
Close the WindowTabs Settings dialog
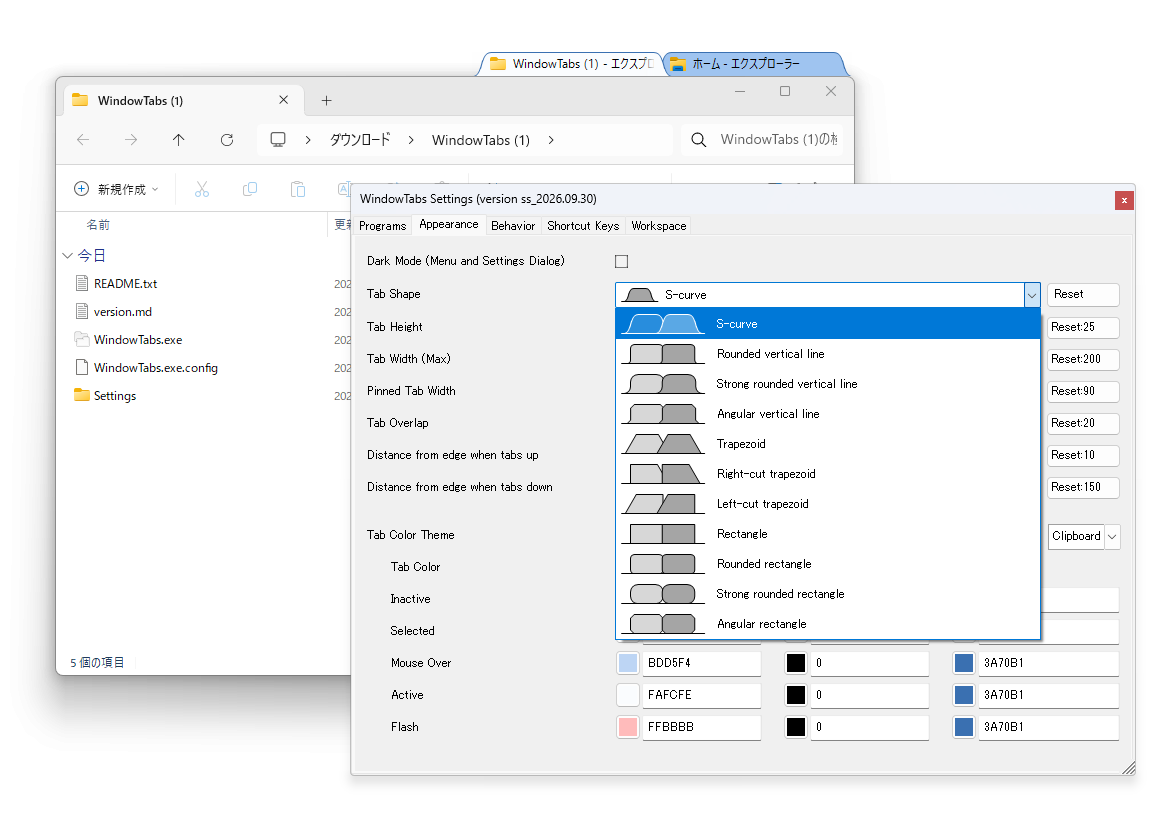point(1124,201)
